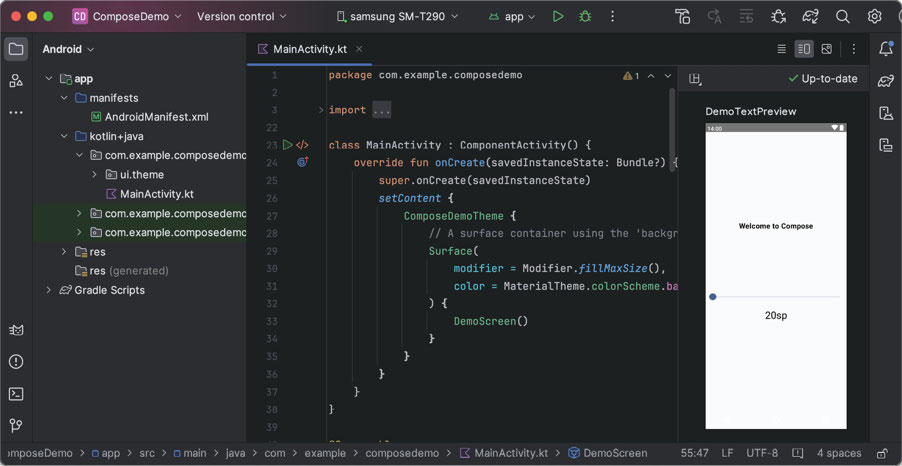The height and width of the screenshot is (466, 902).
Task: Click the slider track in DemoTextPreview
Action: 778,297
